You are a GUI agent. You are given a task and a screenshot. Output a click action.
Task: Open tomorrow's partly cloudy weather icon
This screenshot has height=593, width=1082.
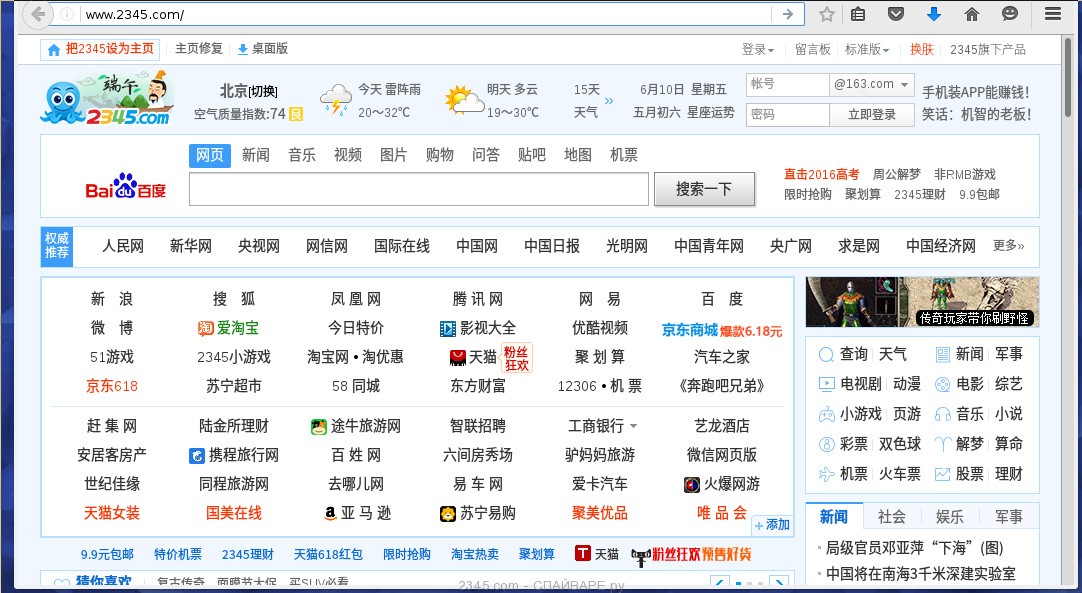(x=464, y=100)
